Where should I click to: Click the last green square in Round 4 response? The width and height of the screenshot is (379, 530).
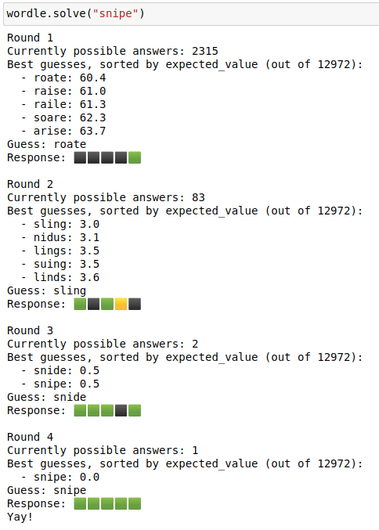coord(135,504)
